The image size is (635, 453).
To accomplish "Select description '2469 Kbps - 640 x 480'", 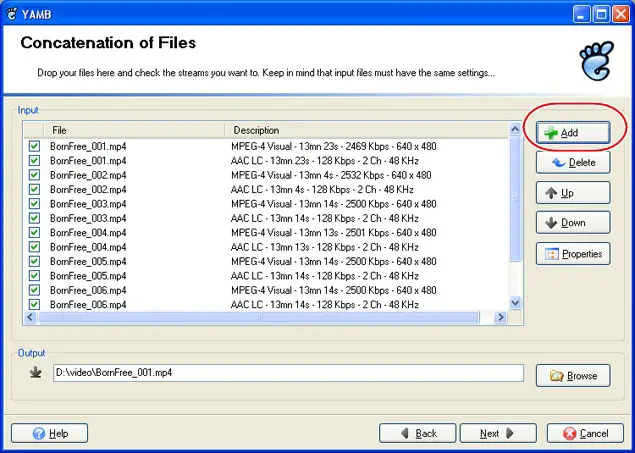I will point(391,146).
